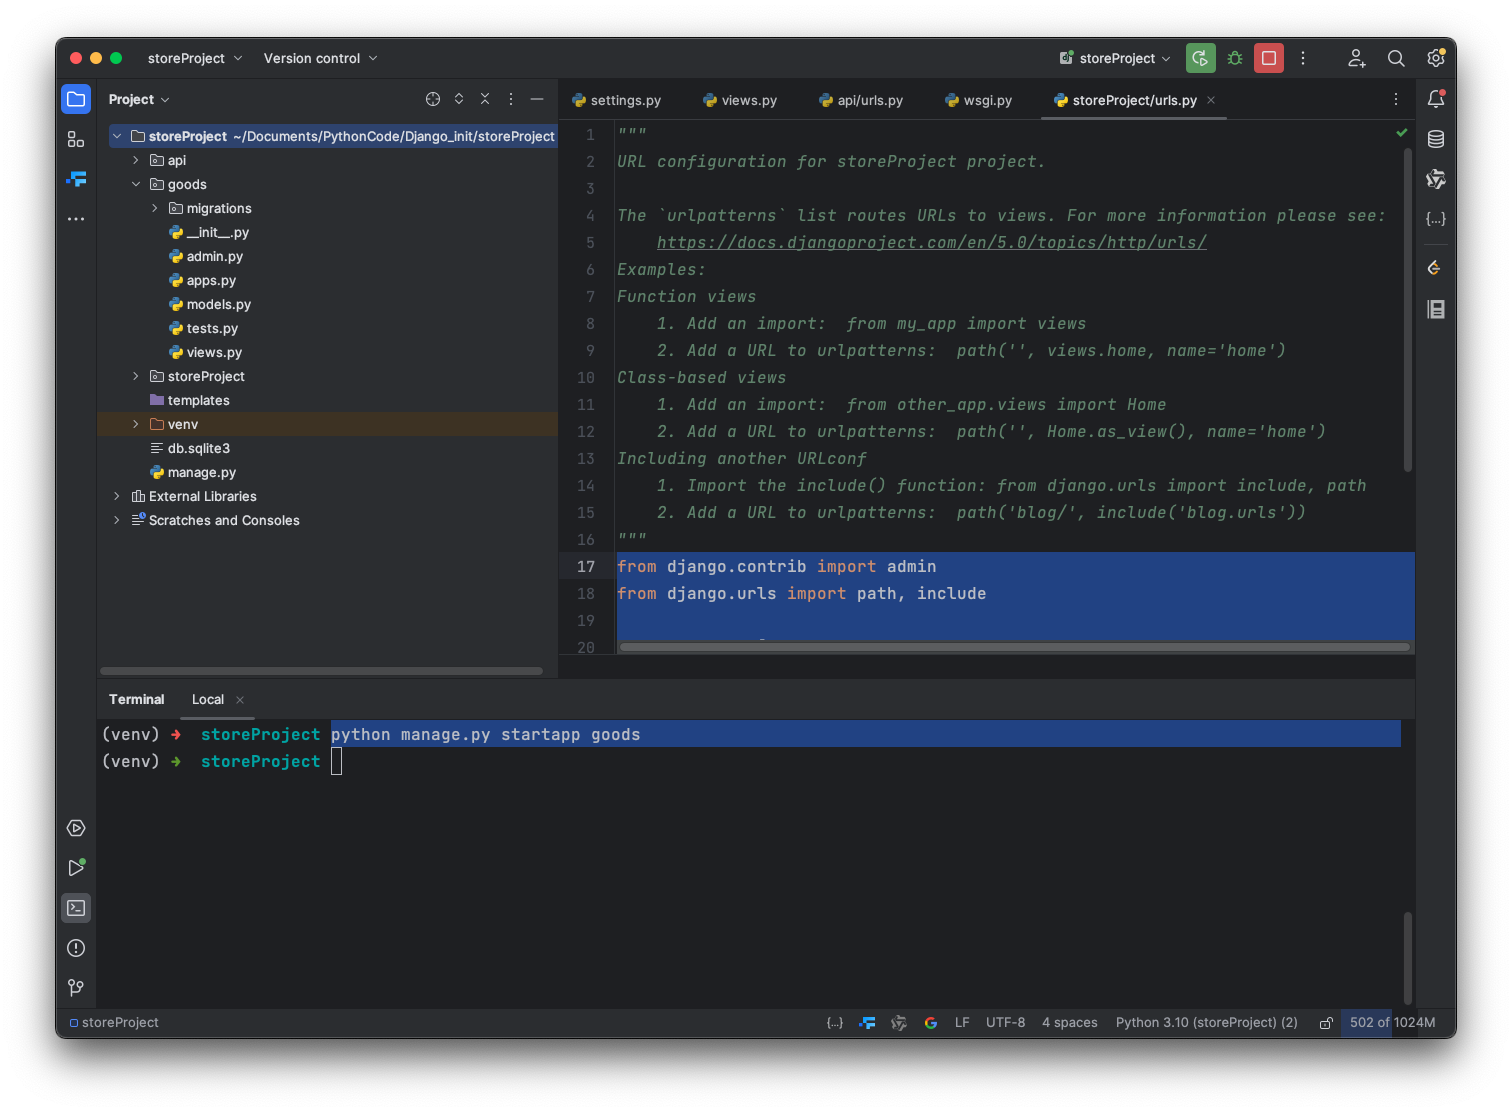Open Search Everywhere magnifier icon

[1396, 58]
